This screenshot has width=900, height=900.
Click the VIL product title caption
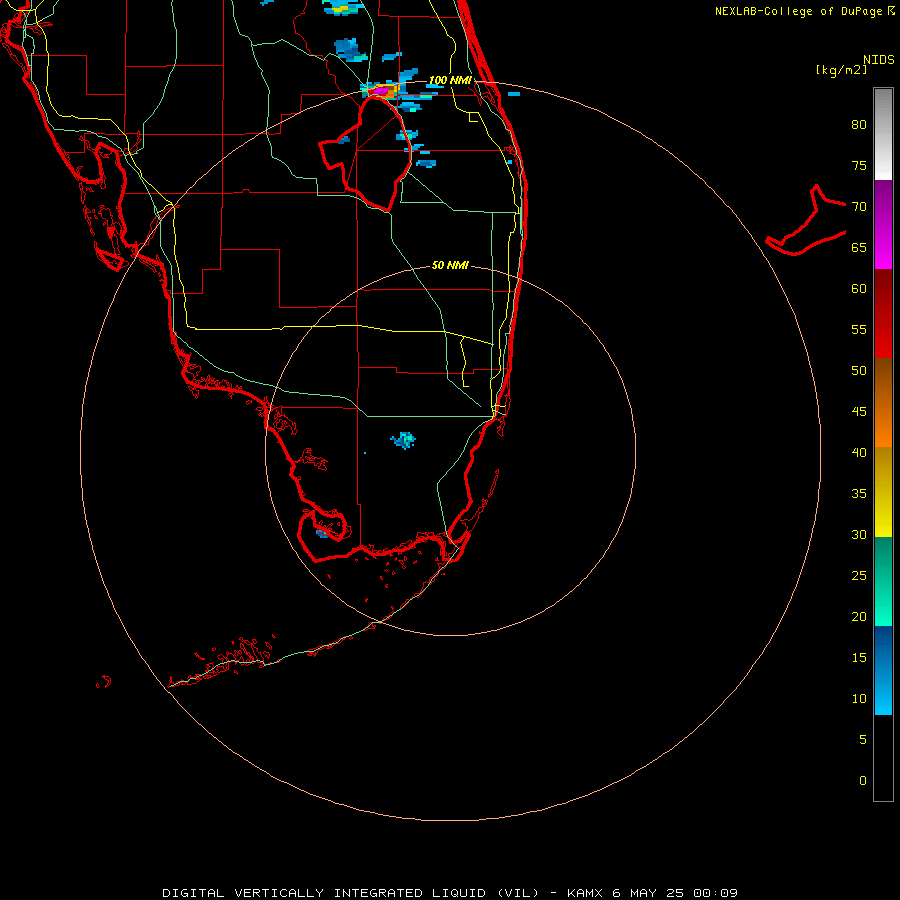[x=449, y=893]
